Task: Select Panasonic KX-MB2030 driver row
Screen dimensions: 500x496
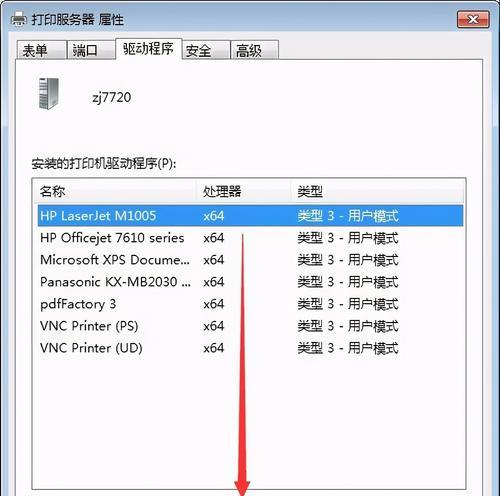Action: 250,282
